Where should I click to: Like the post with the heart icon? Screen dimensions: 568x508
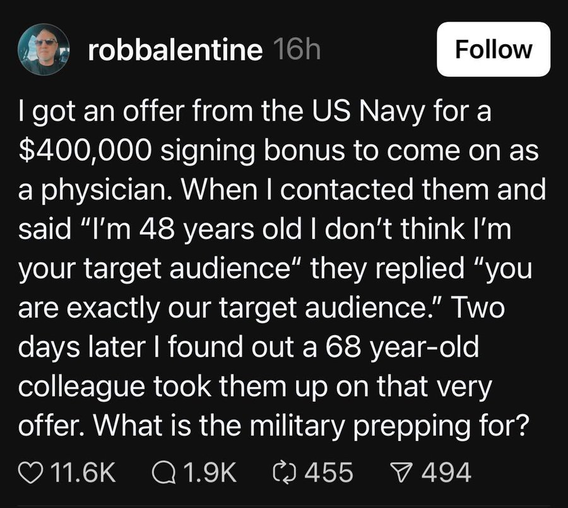point(30,474)
